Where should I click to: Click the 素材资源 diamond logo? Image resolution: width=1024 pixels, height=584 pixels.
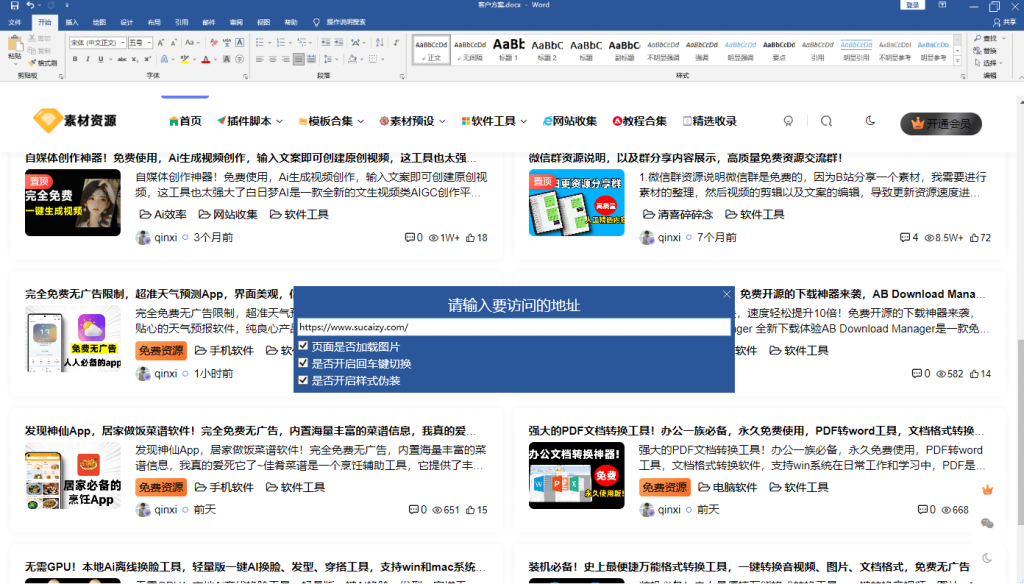[46, 121]
